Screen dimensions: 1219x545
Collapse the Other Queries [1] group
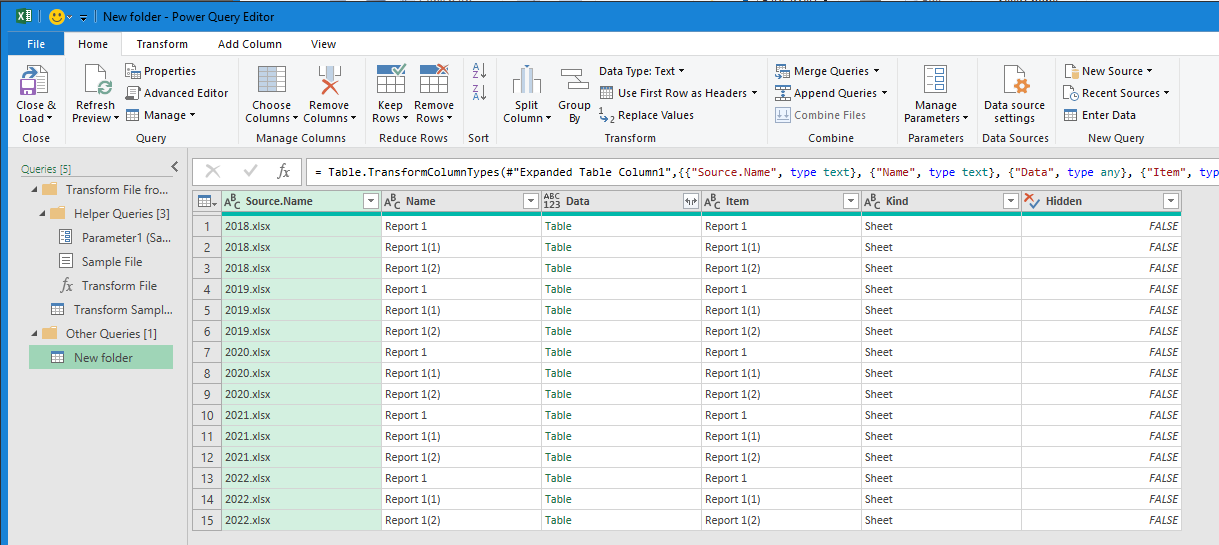(35, 334)
